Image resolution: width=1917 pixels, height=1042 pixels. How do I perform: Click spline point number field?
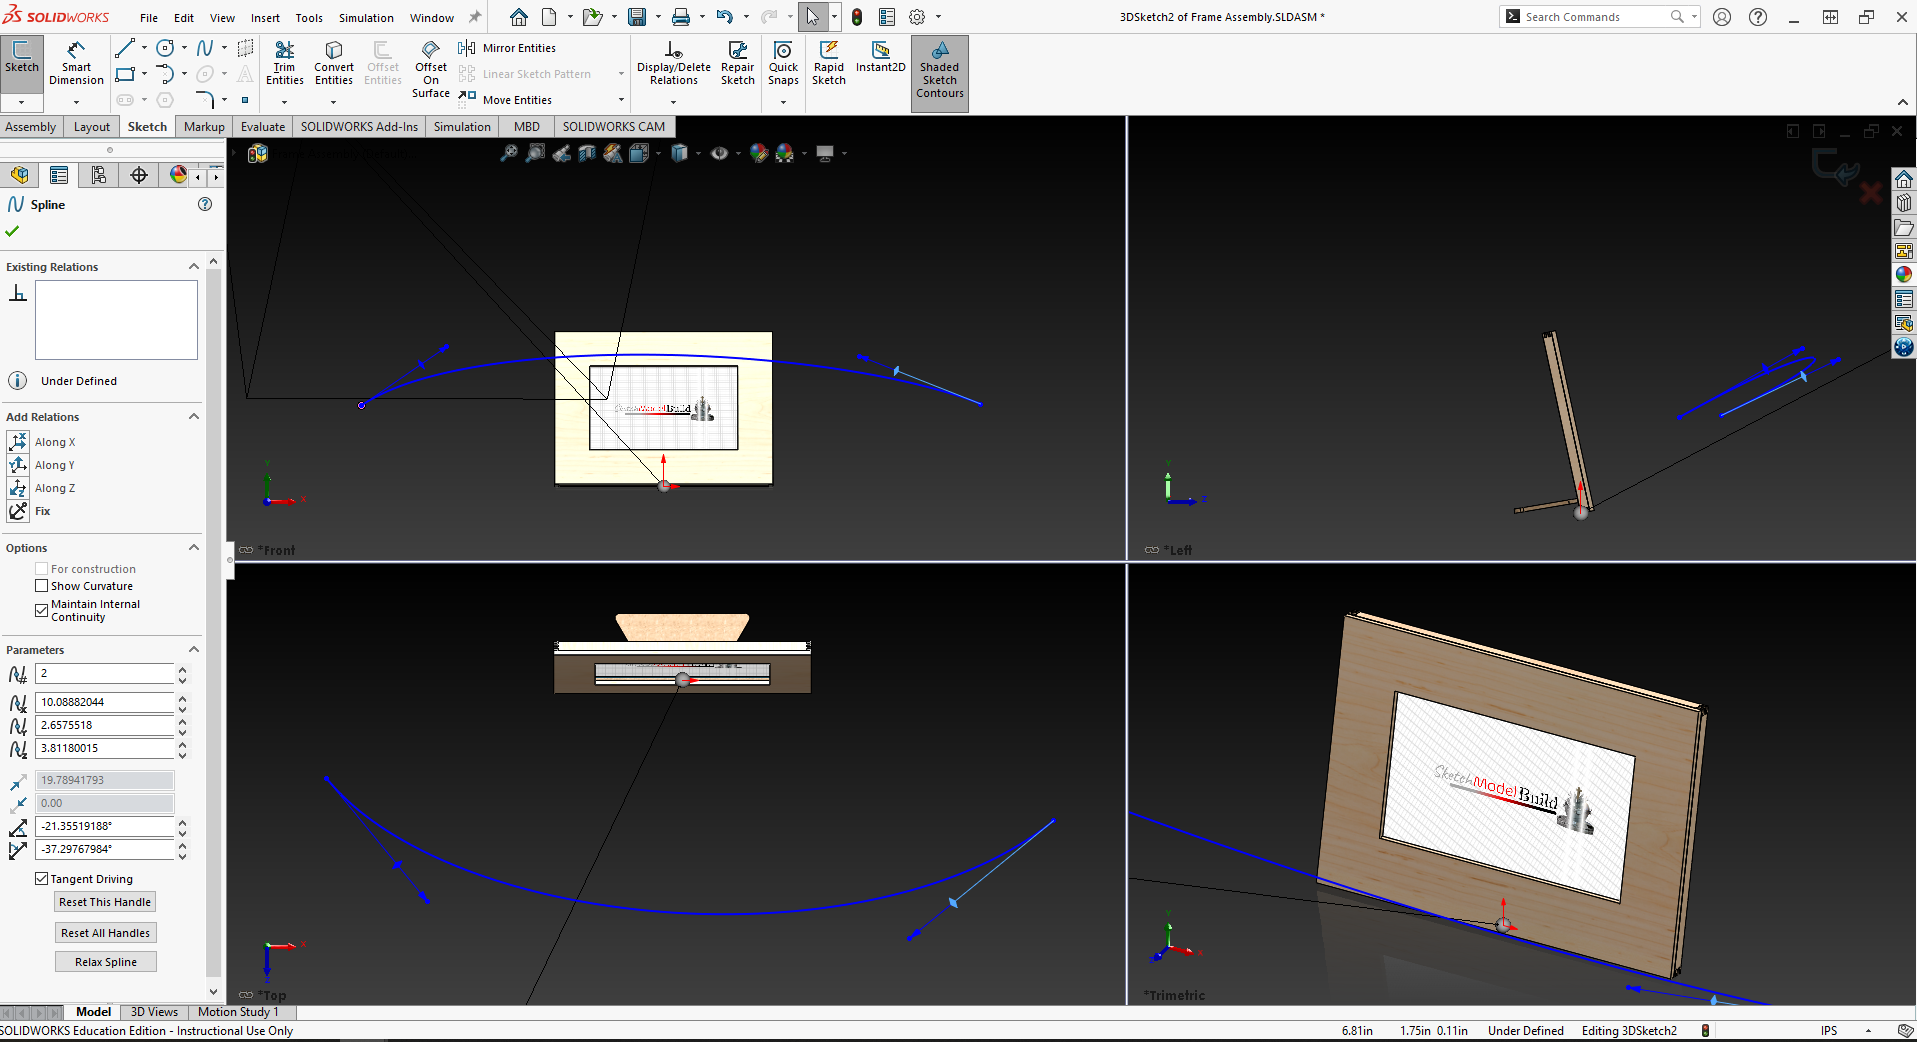pyautogui.click(x=105, y=674)
